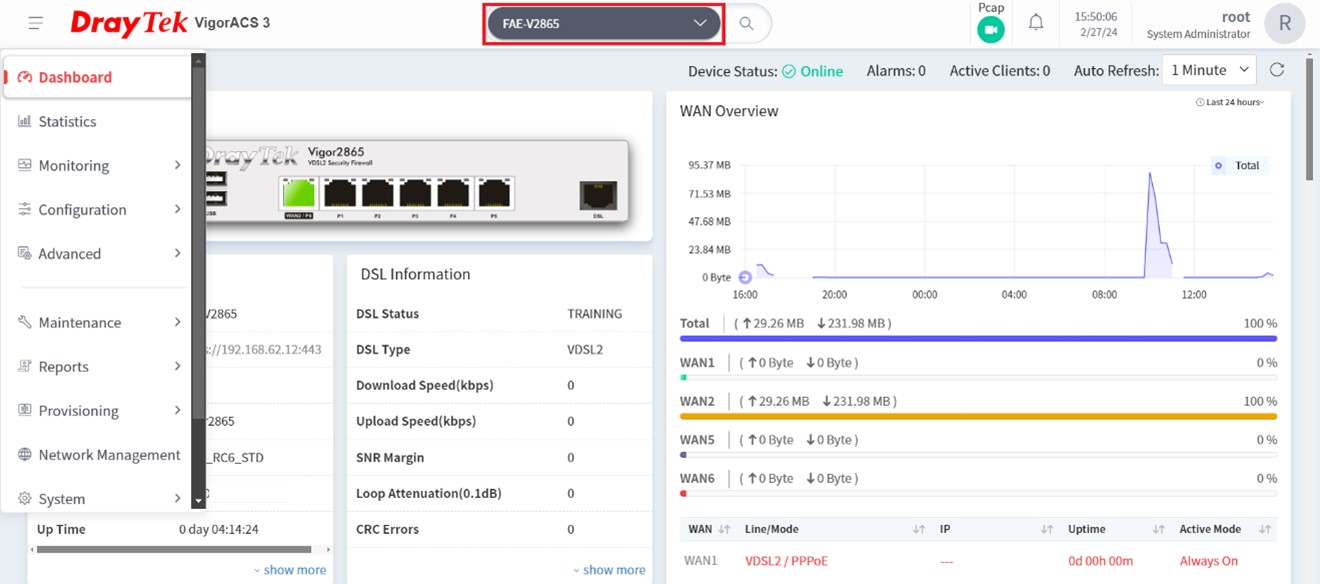Click the page vertical scrollbar
This screenshot has height=584, width=1320.
(x=1311, y=120)
